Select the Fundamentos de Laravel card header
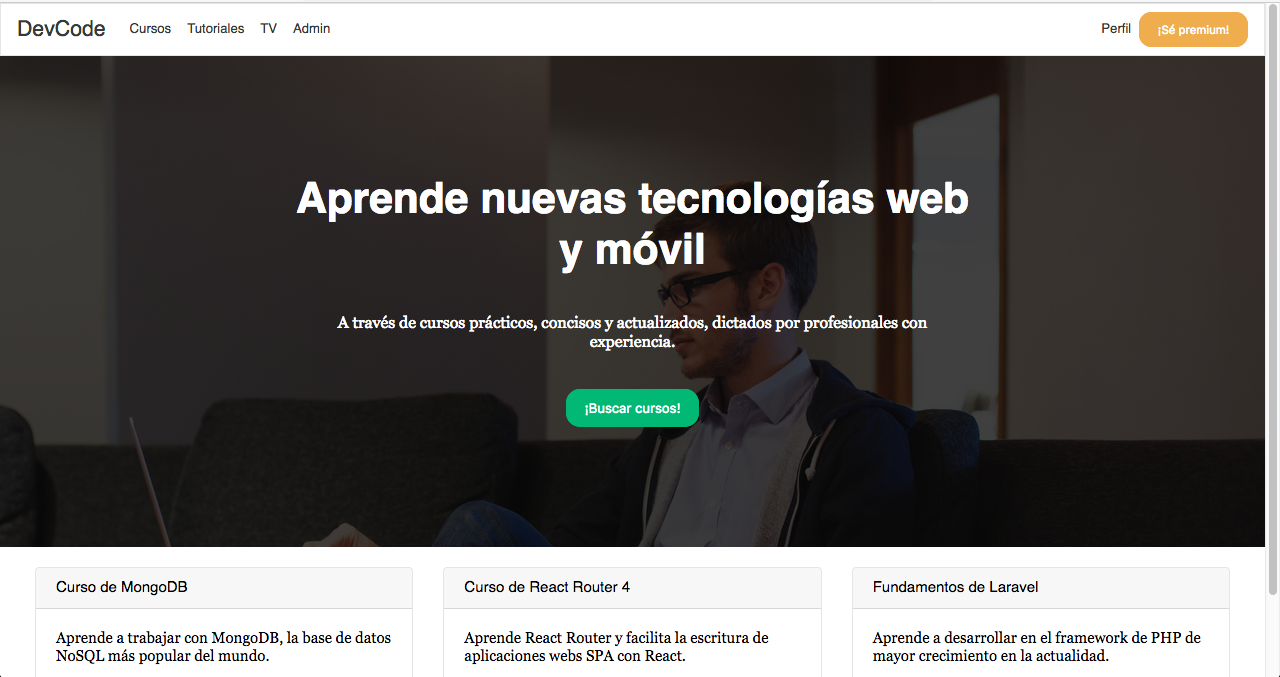 [x=1041, y=588]
